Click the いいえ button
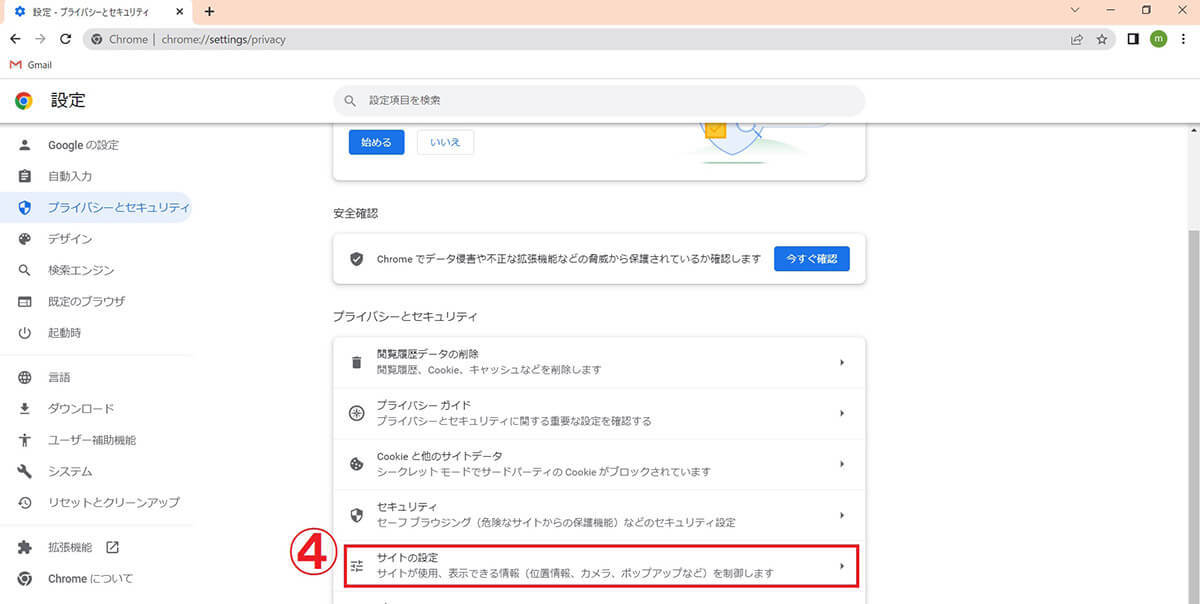The height and width of the screenshot is (604, 1200). pos(445,142)
